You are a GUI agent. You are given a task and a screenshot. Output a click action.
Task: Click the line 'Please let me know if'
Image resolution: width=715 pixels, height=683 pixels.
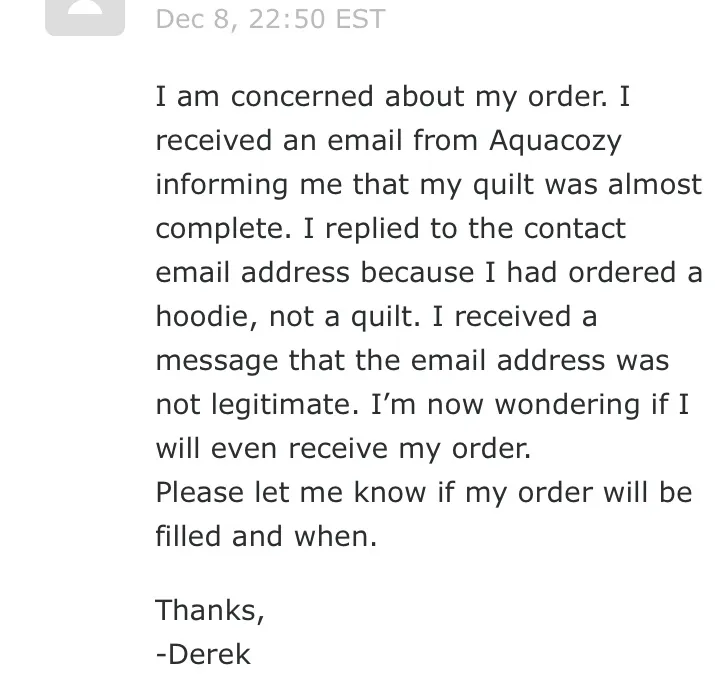tap(424, 493)
